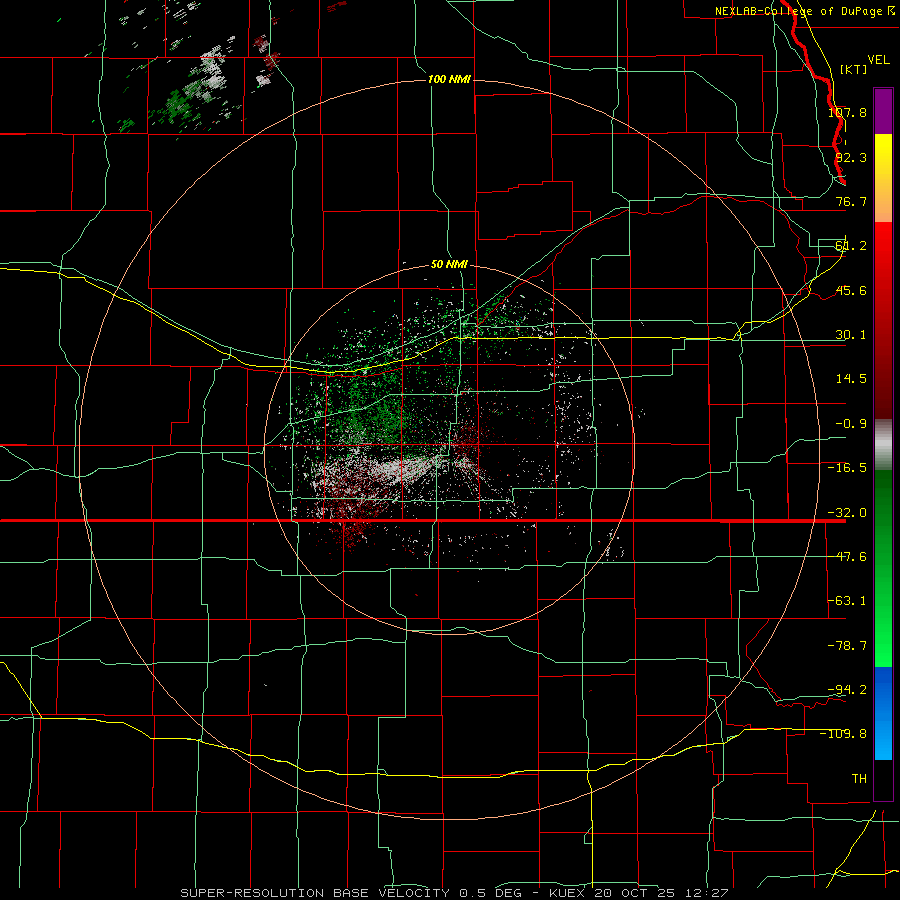Click the TH threshold label in legend
This screenshot has height=900, width=900.
click(859, 778)
